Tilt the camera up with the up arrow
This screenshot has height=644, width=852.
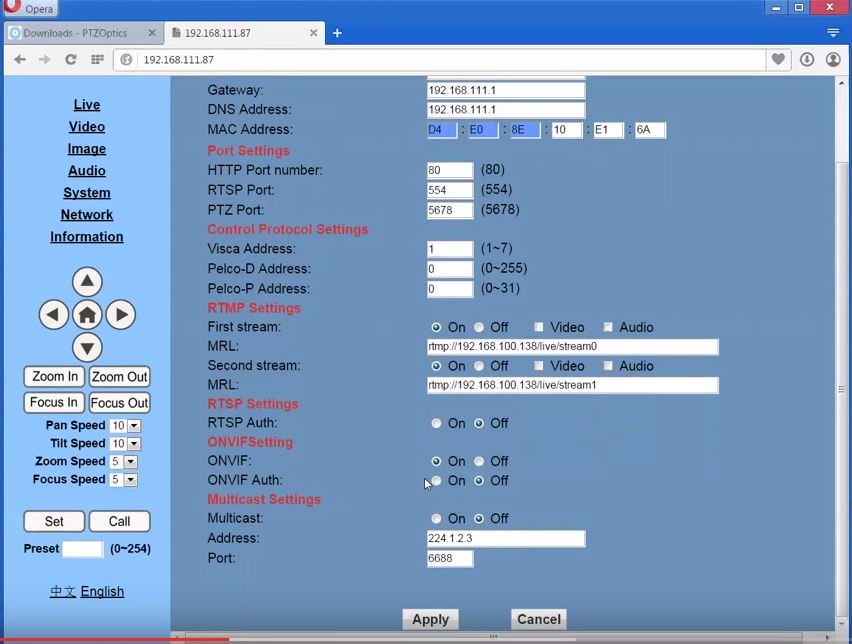click(87, 281)
